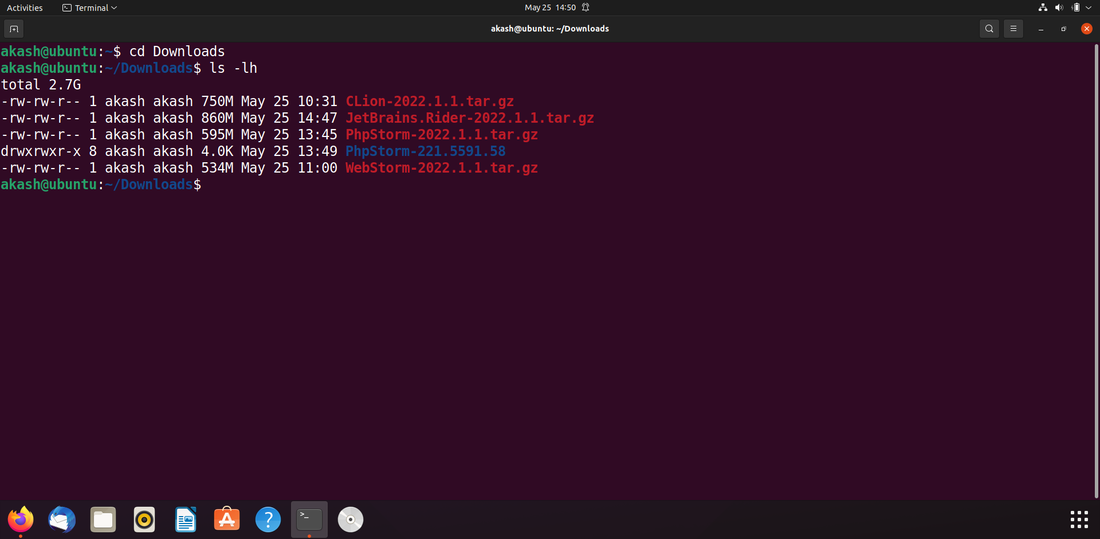Click the window title akash@ubuntu: ~/Downloads
The image size is (1100, 539).
click(549, 29)
